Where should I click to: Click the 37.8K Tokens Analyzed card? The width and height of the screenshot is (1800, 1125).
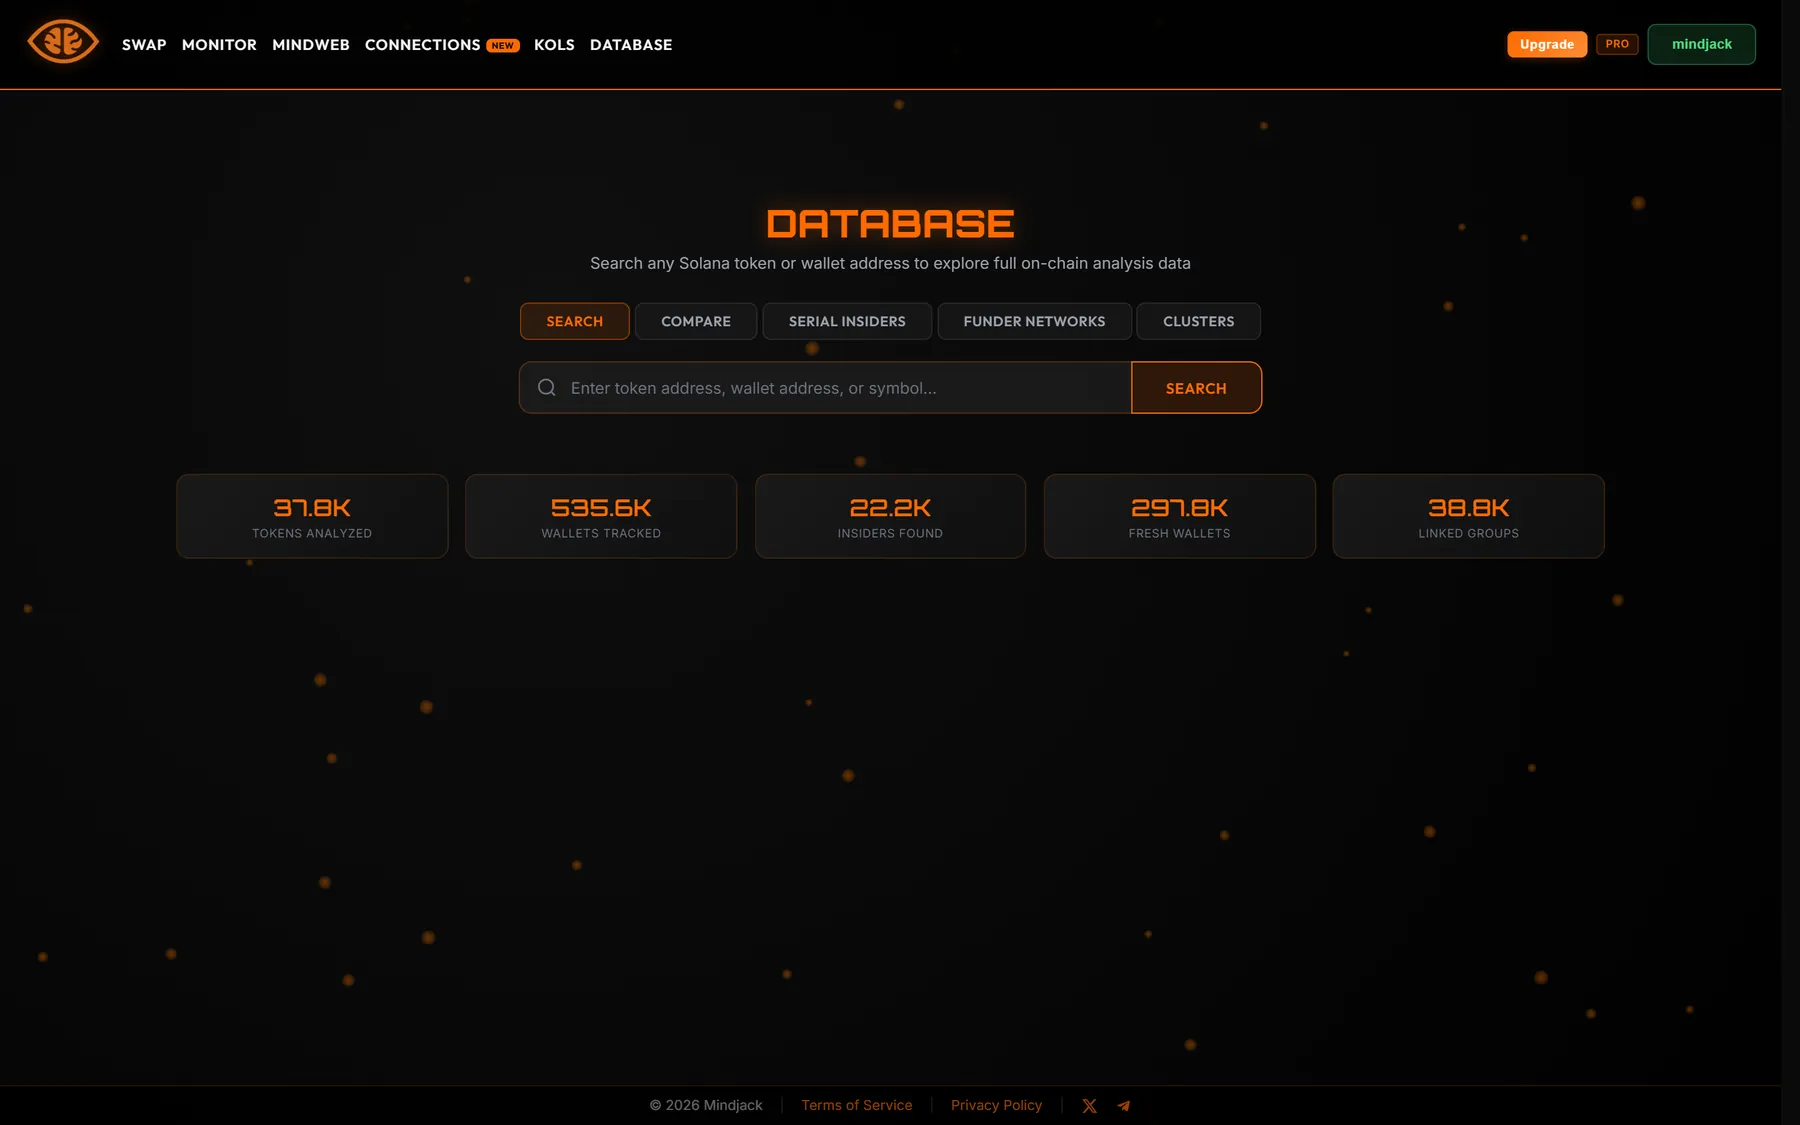312,516
